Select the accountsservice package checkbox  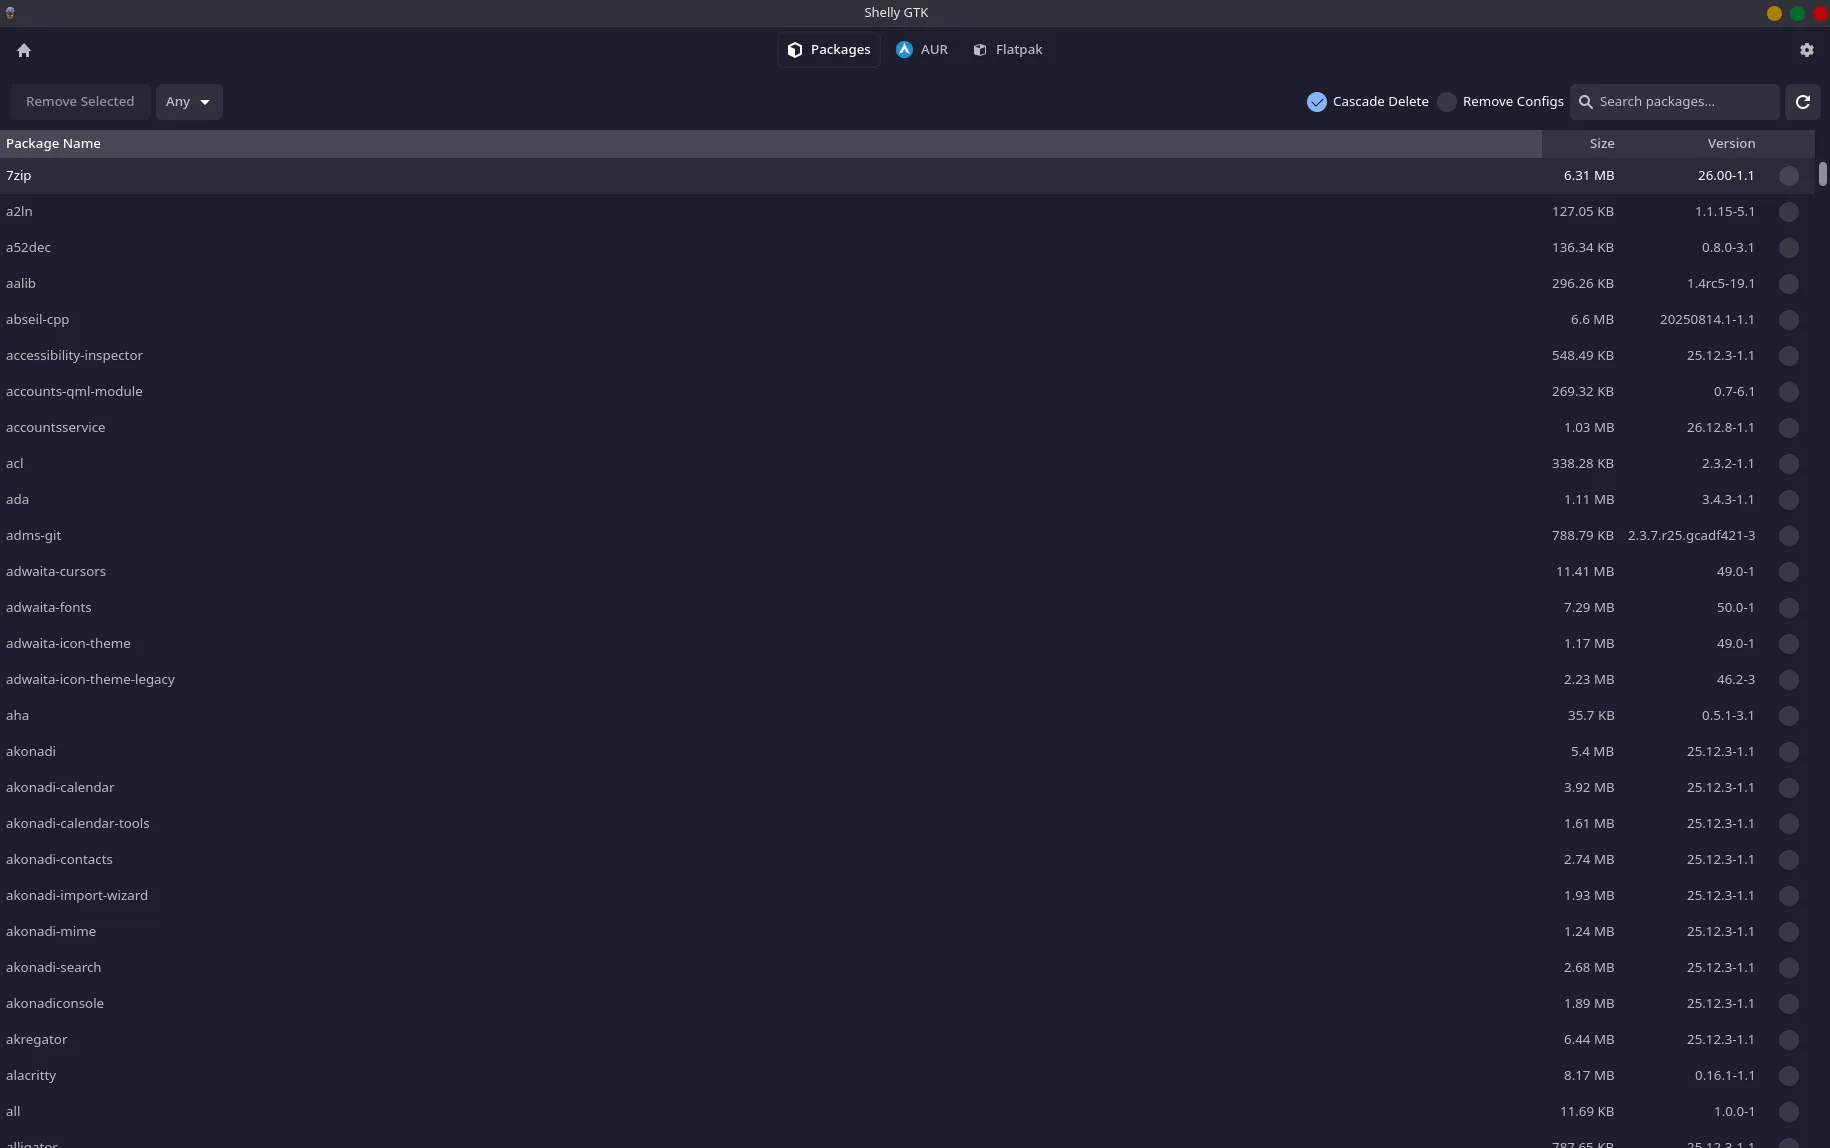(x=1789, y=428)
